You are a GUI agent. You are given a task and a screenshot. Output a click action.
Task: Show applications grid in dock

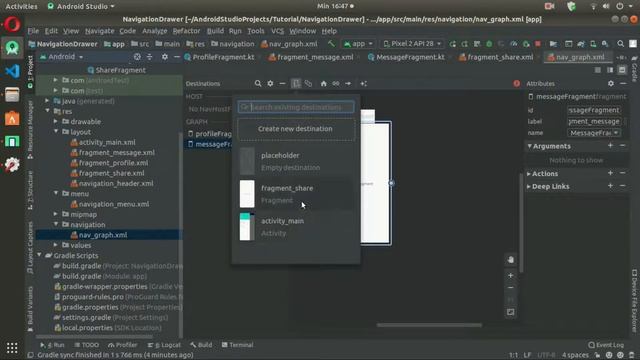[12, 348]
